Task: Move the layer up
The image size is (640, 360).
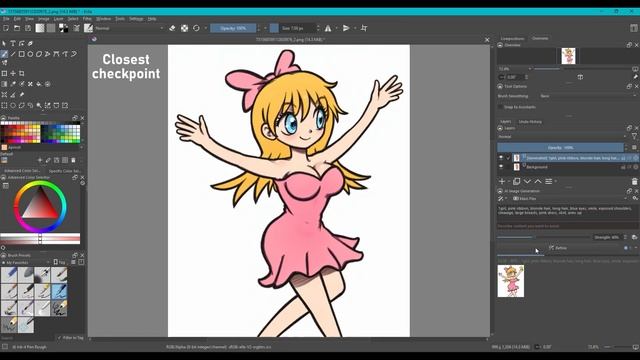Action: 538,181
